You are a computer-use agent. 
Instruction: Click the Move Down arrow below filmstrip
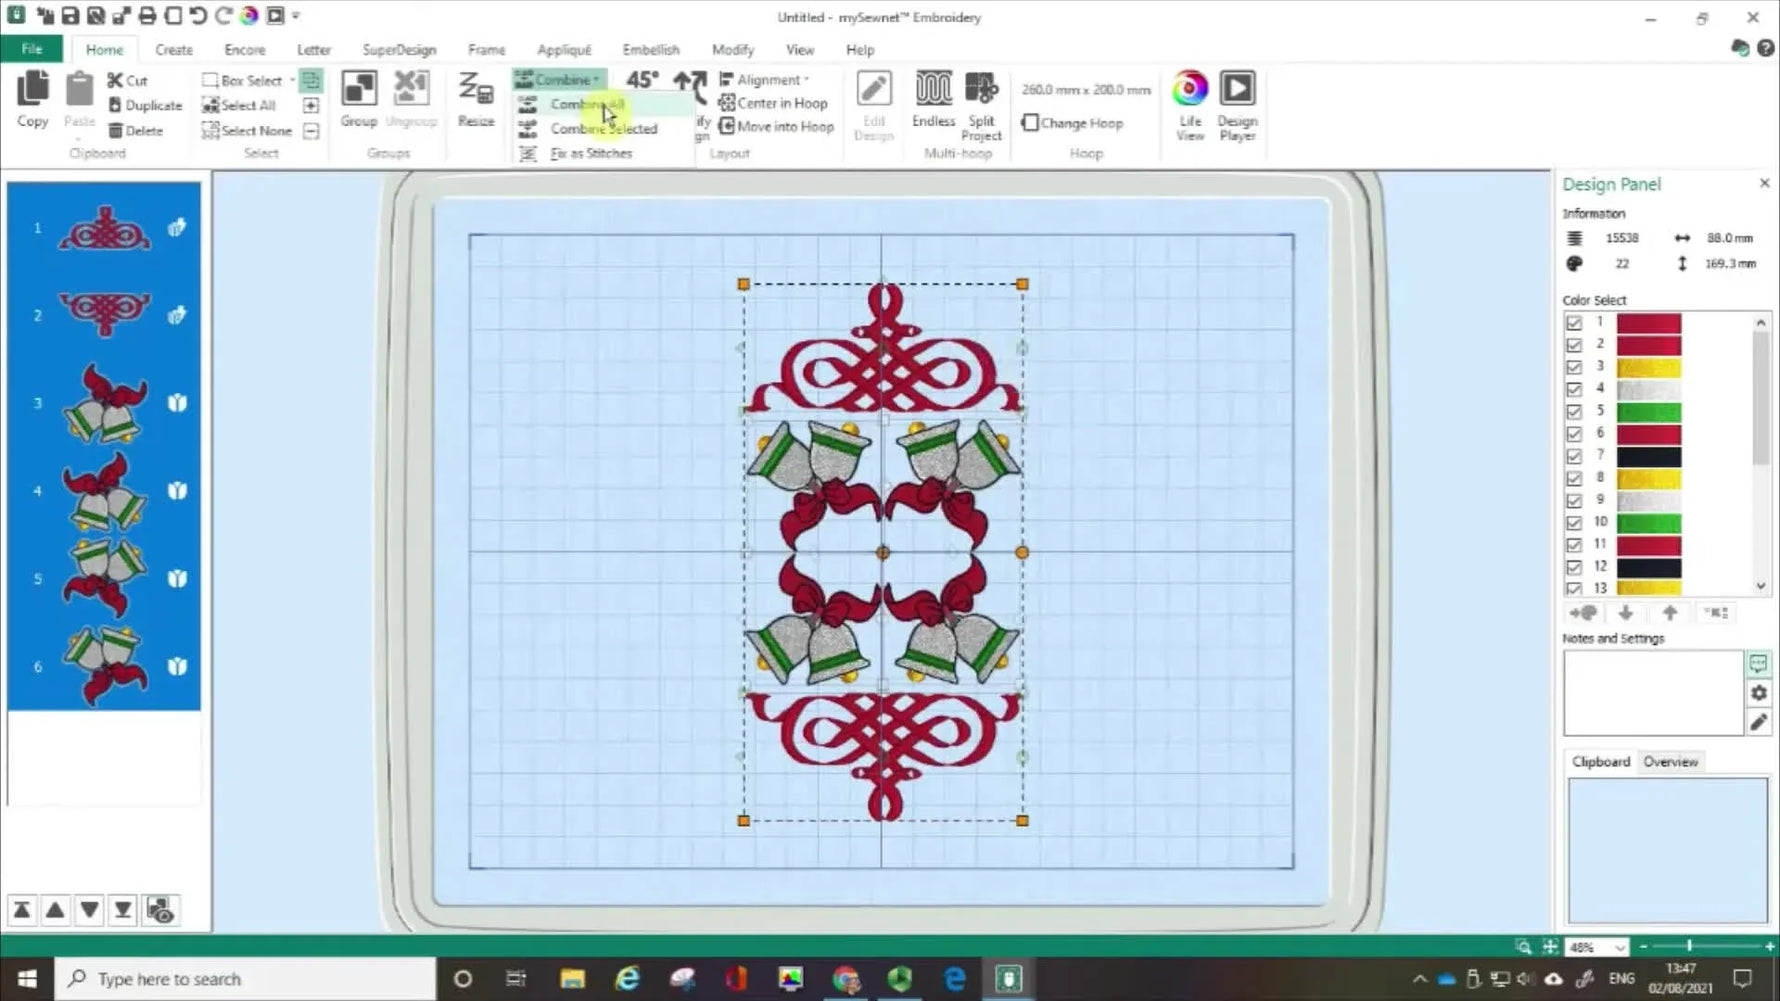pyautogui.click(x=89, y=910)
